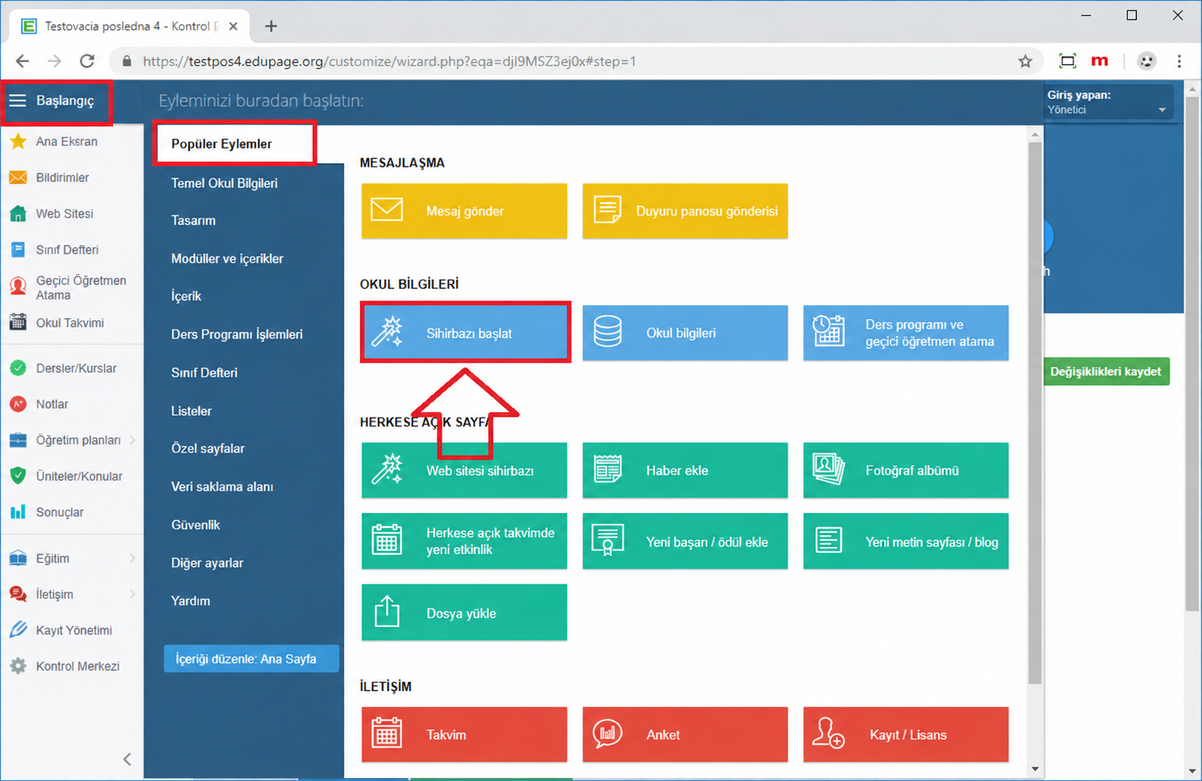Image resolution: width=1202 pixels, height=781 pixels.
Task: Open the Anket survey tile
Action: (685, 735)
